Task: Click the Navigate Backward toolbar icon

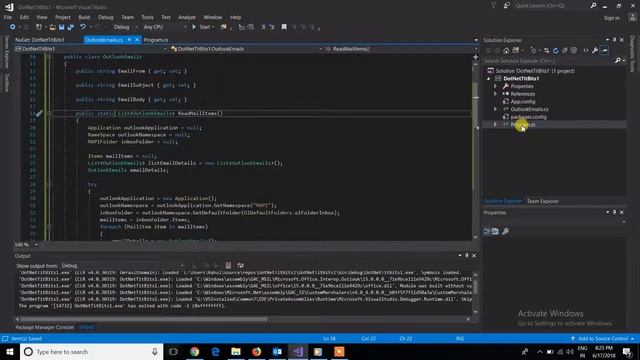Action: point(12,27)
